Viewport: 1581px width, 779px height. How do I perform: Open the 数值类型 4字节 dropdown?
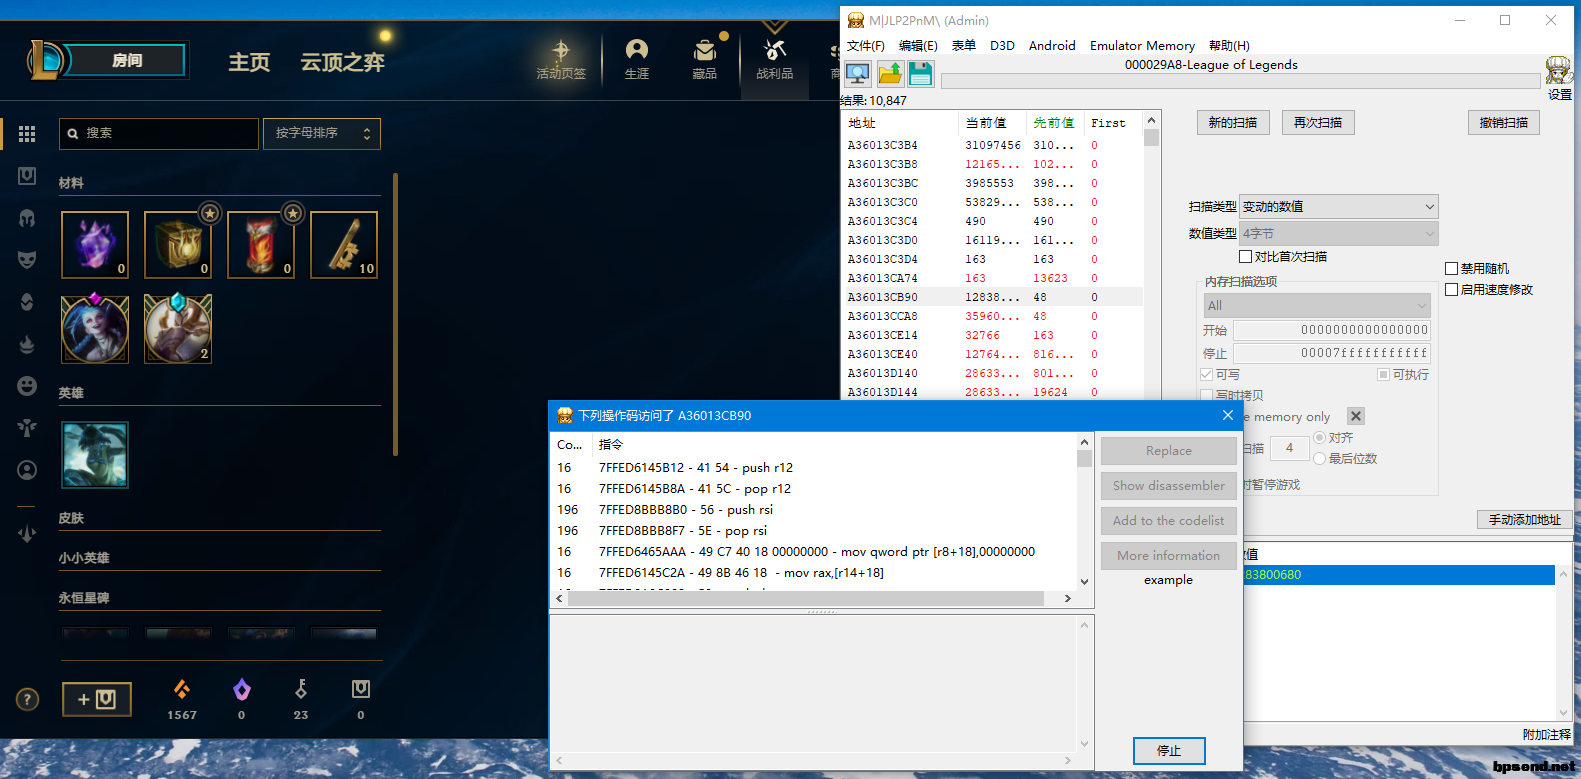click(x=1338, y=233)
